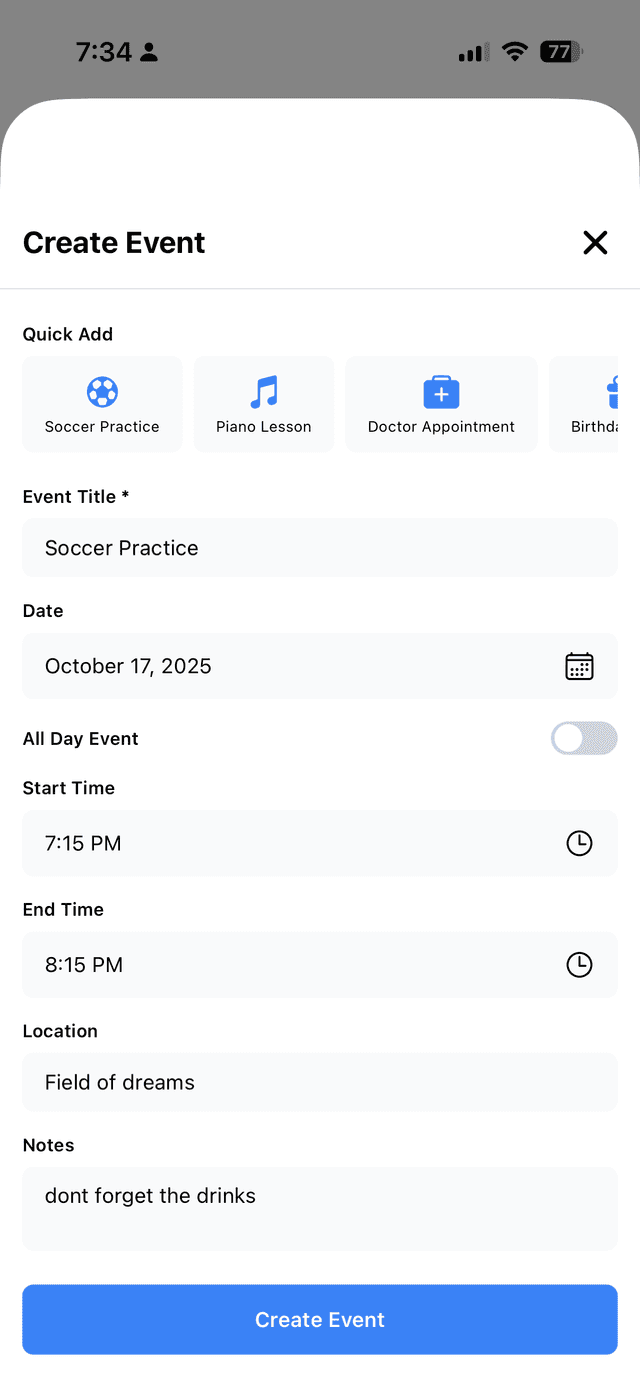
Task: Dismiss the form with the X button
Action: 595,242
